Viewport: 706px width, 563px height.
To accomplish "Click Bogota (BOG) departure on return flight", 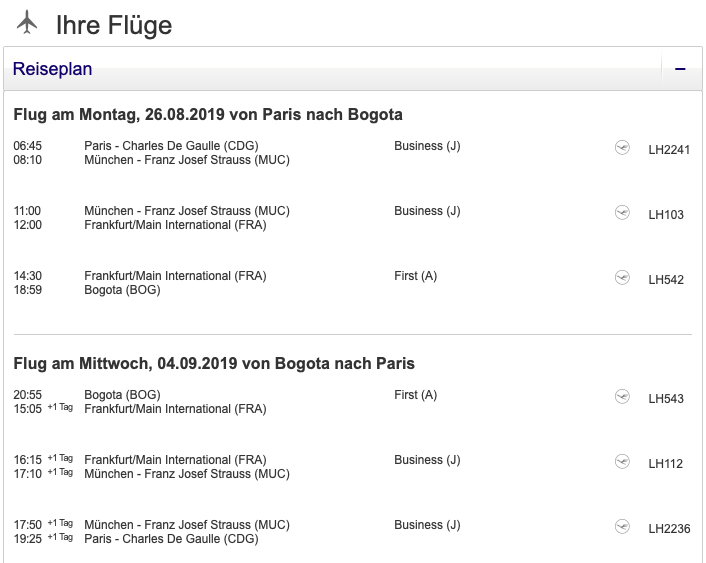I will coord(122,395).
